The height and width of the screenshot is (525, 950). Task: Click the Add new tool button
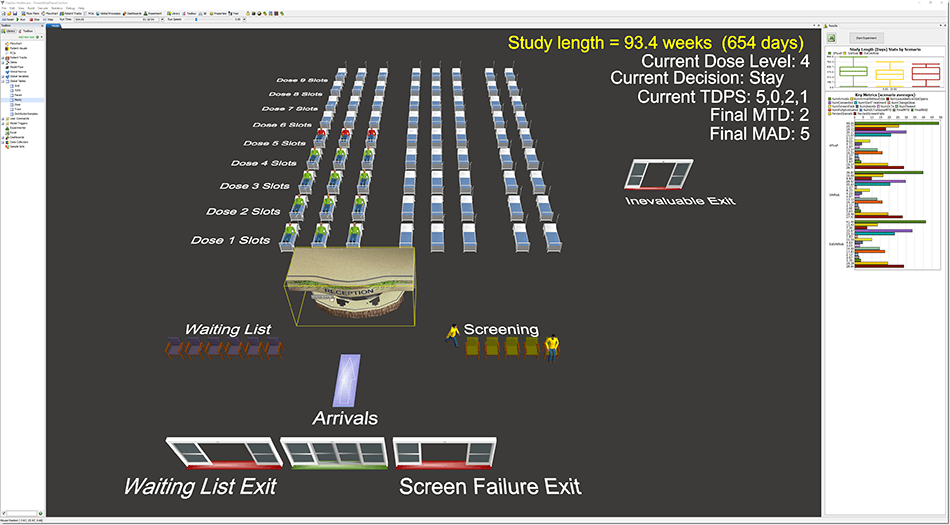27,37
